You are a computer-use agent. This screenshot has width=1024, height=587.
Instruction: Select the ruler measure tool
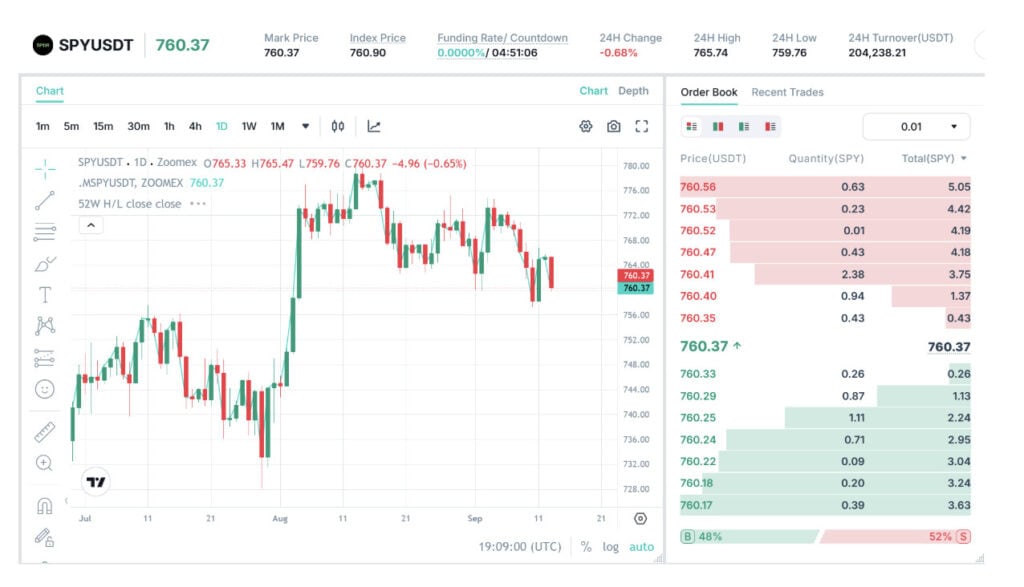pos(45,432)
